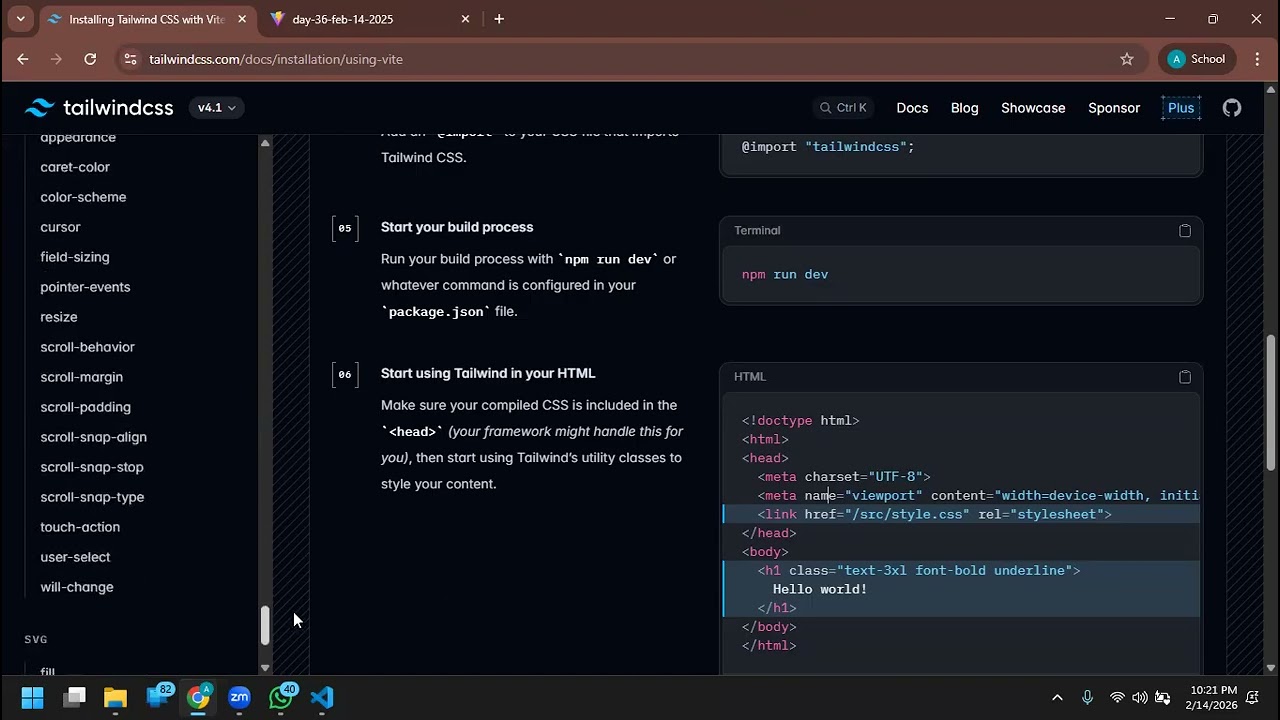The width and height of the screenshot is (1280, 720).
Task: Open a new browser tab
Action: click(x=499, y=19)
